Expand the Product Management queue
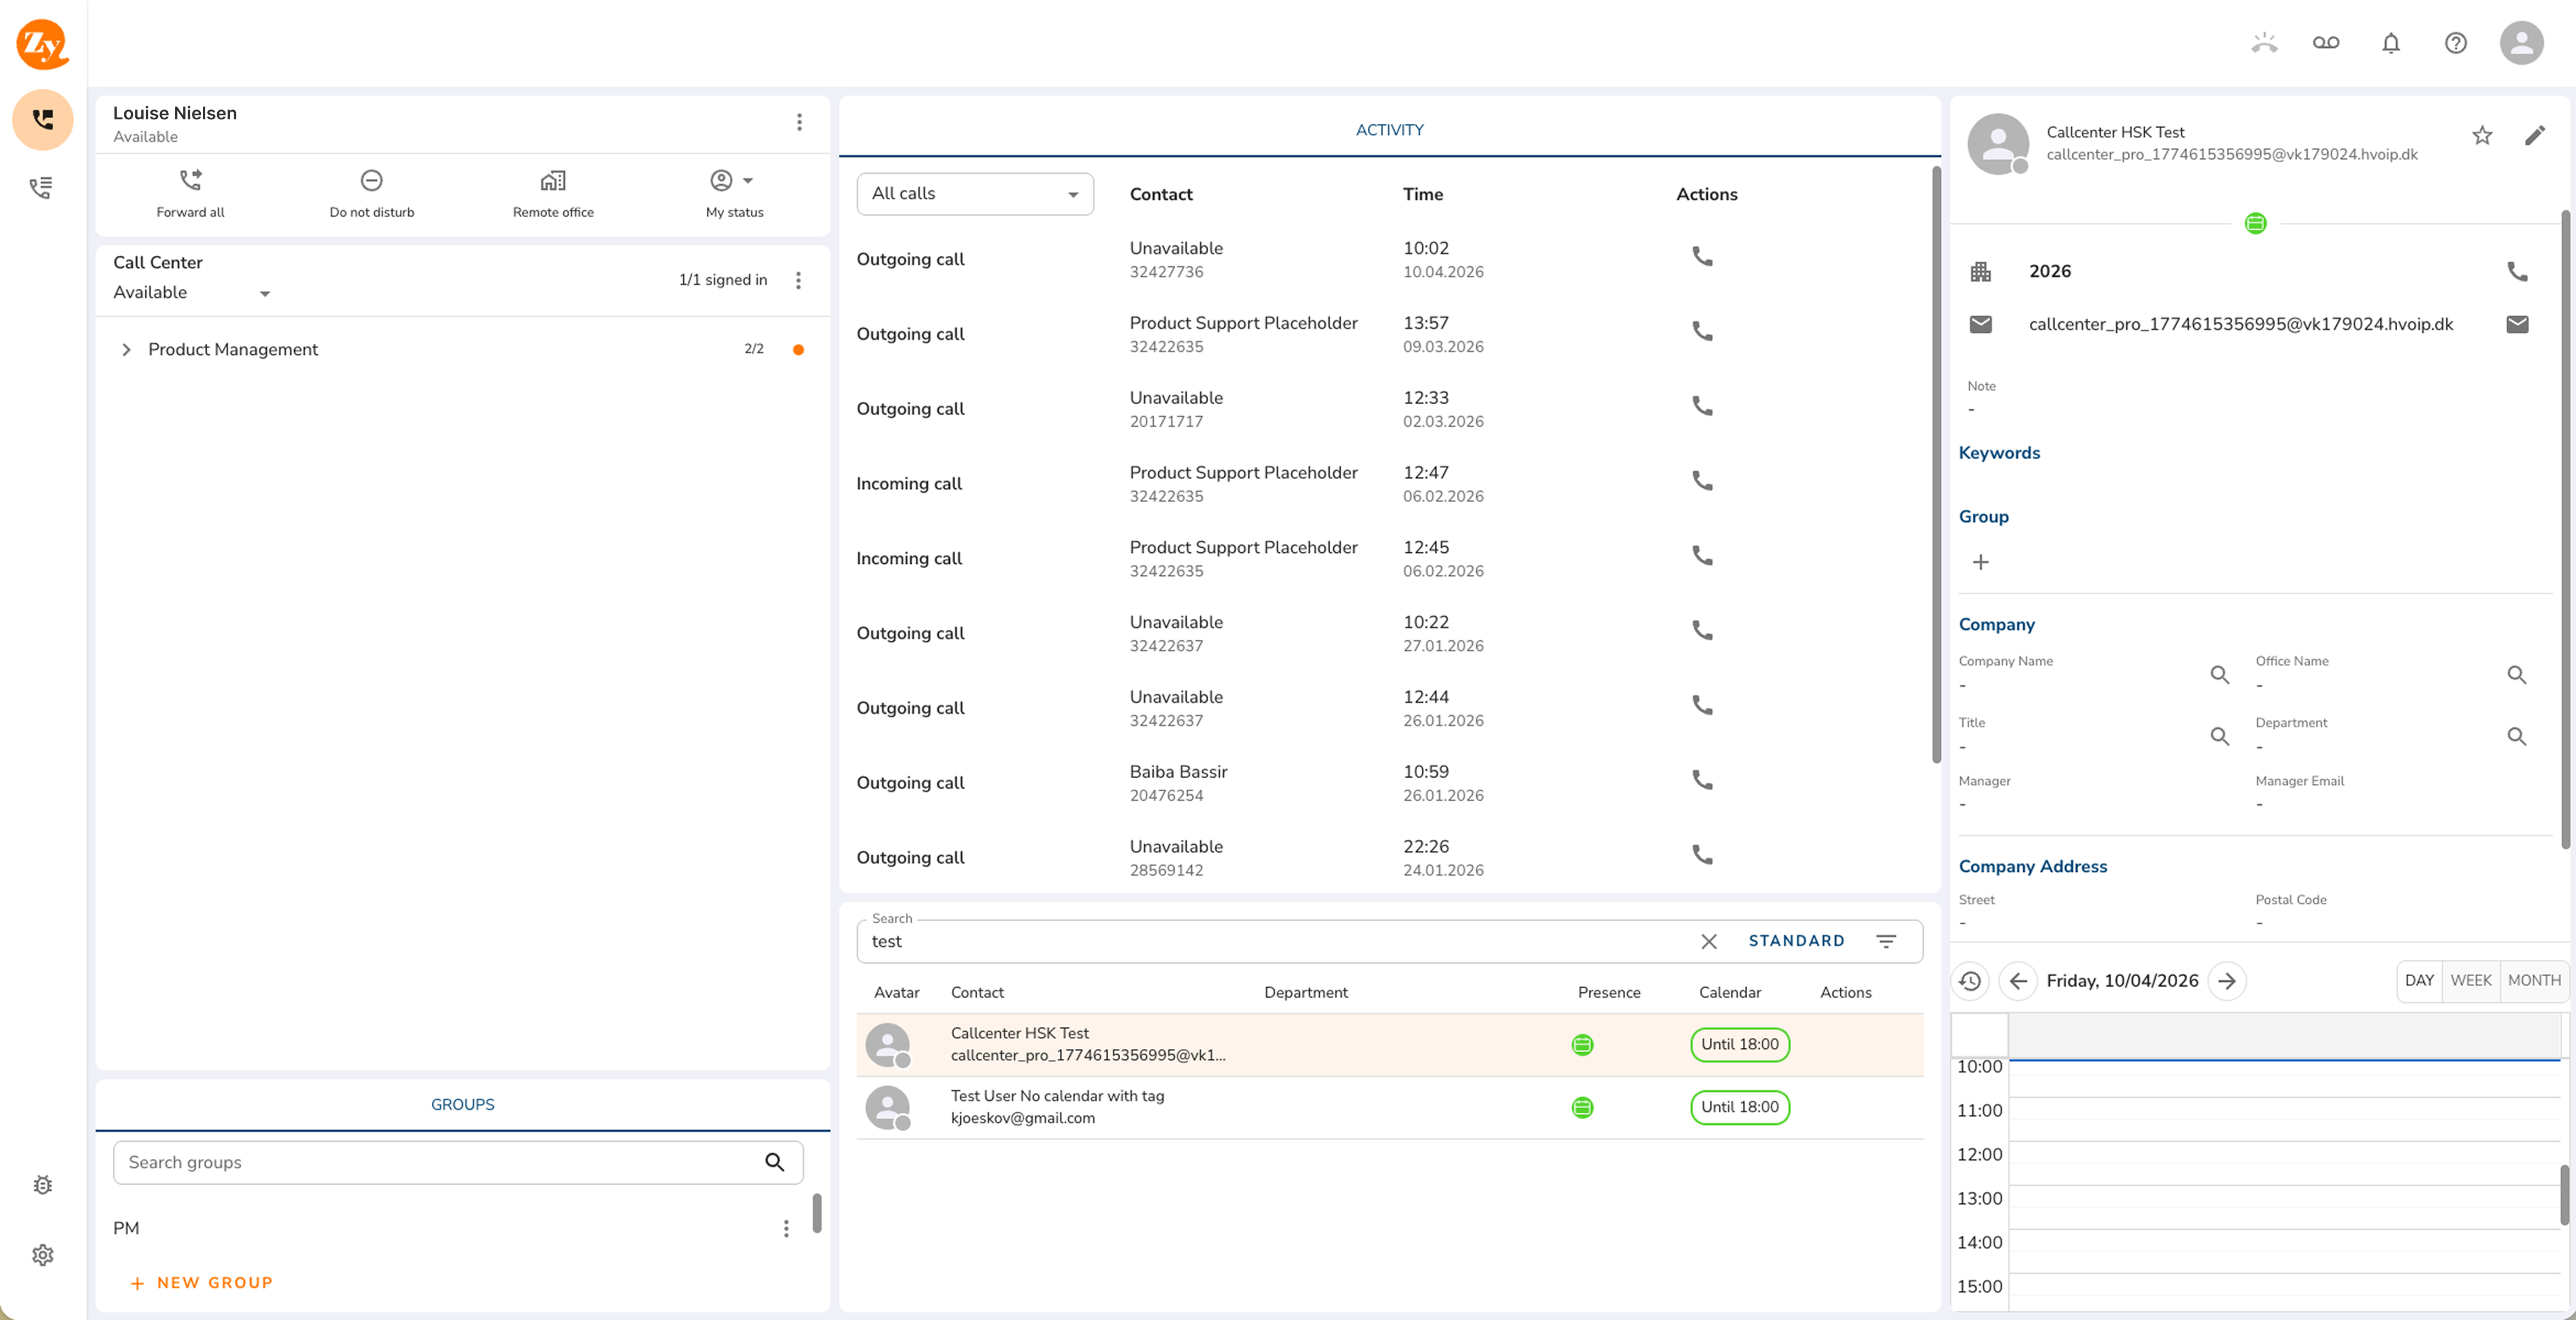The image size is (2576, 1320). (126, 349)
